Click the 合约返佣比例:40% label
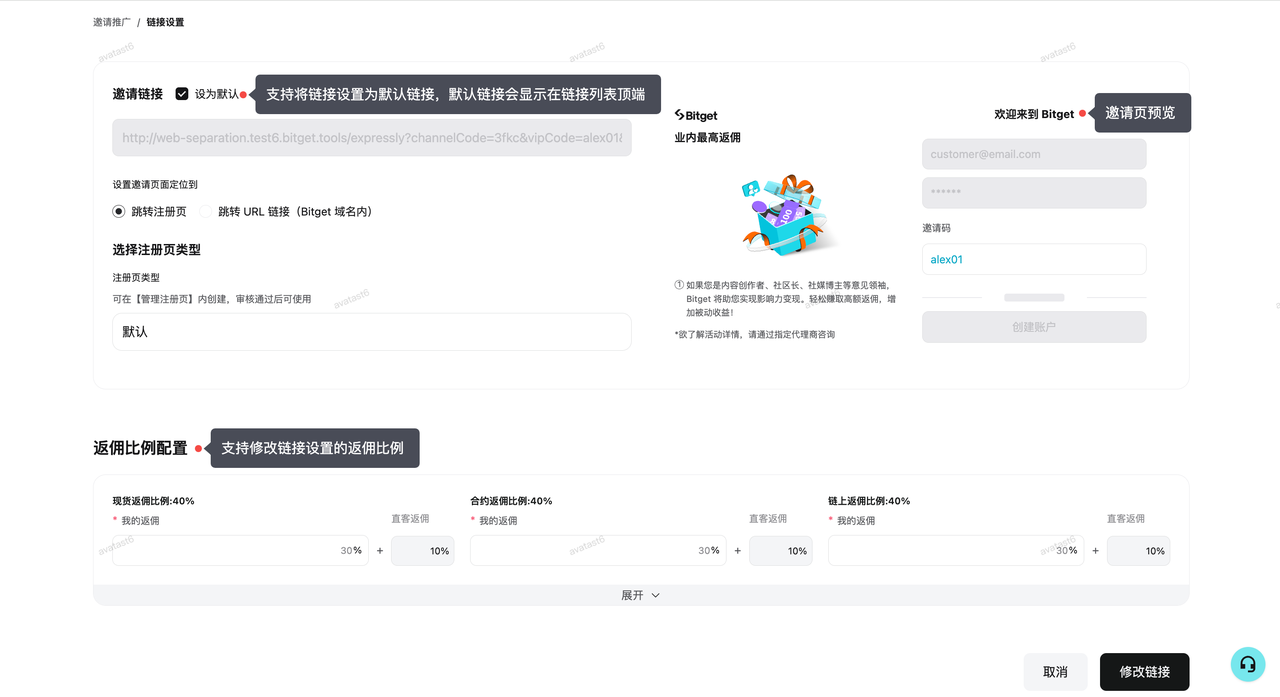 click(x=511, y=501)
